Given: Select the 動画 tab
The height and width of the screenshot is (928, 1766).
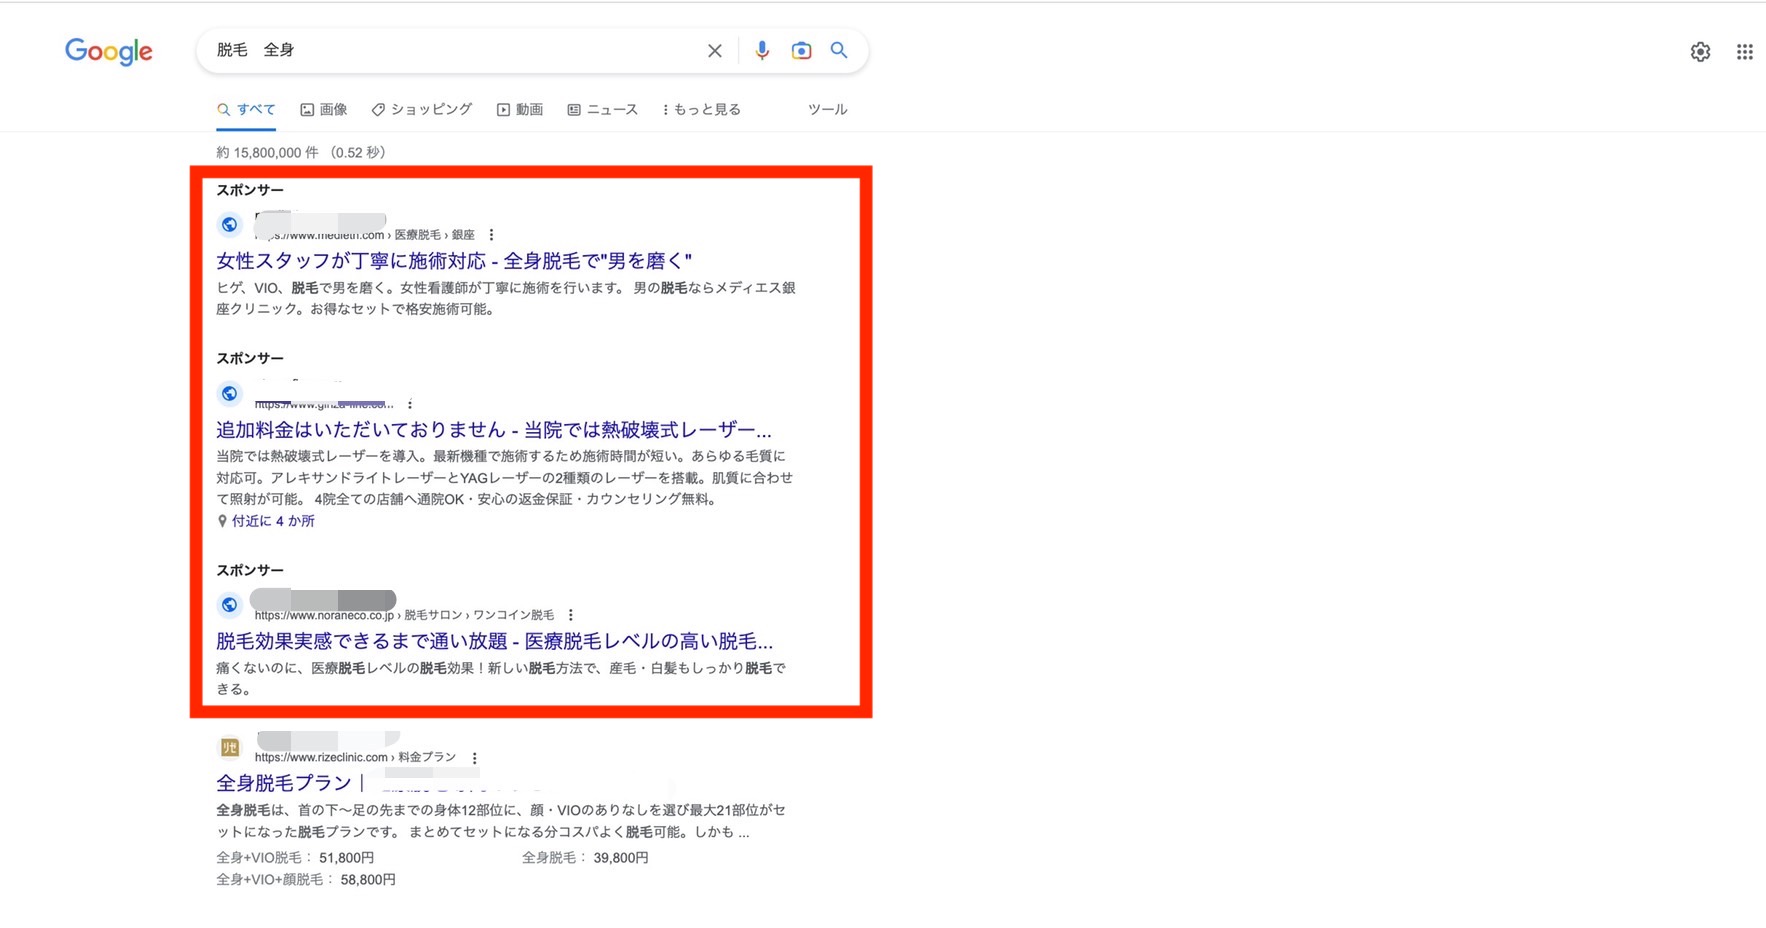Looking at the screenshot, I should (x=520, y=110).
